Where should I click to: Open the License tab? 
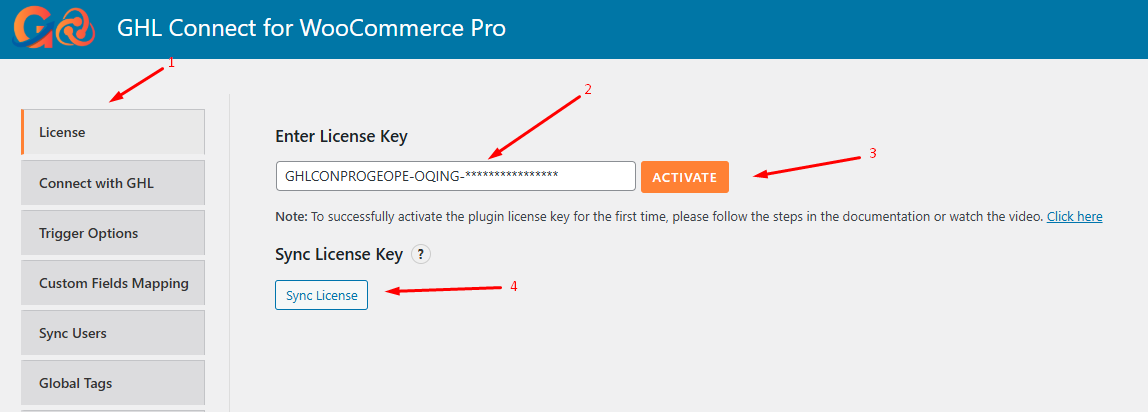pyautogui.click(x=112, y=132)
